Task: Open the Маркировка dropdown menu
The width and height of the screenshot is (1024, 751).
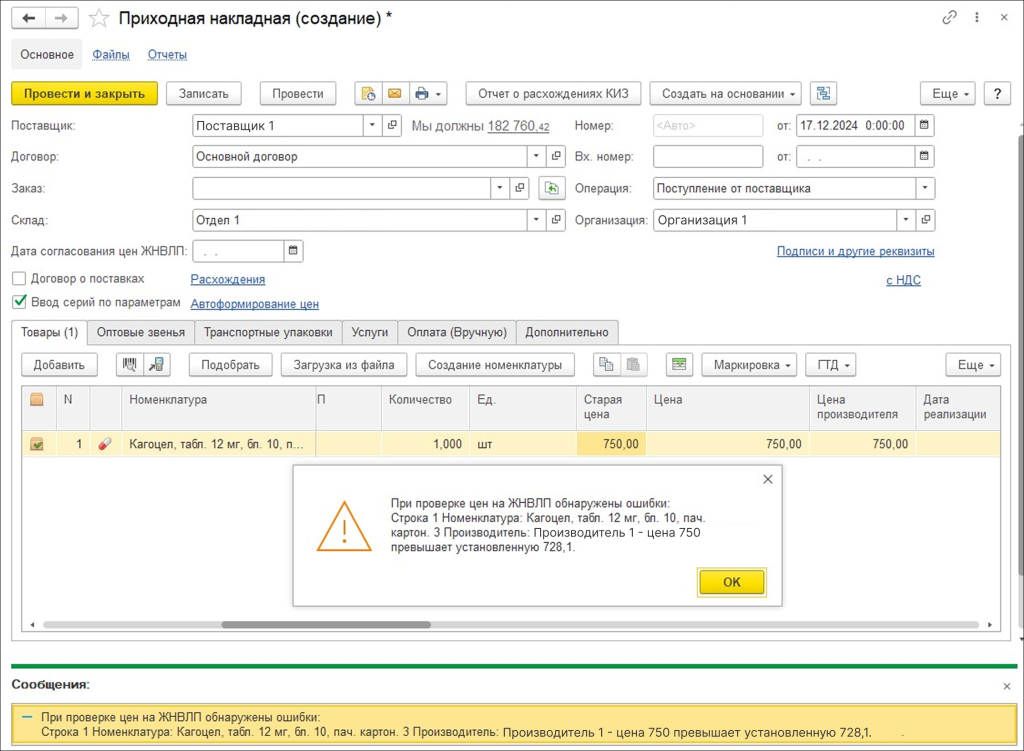Action: point(748,365)
